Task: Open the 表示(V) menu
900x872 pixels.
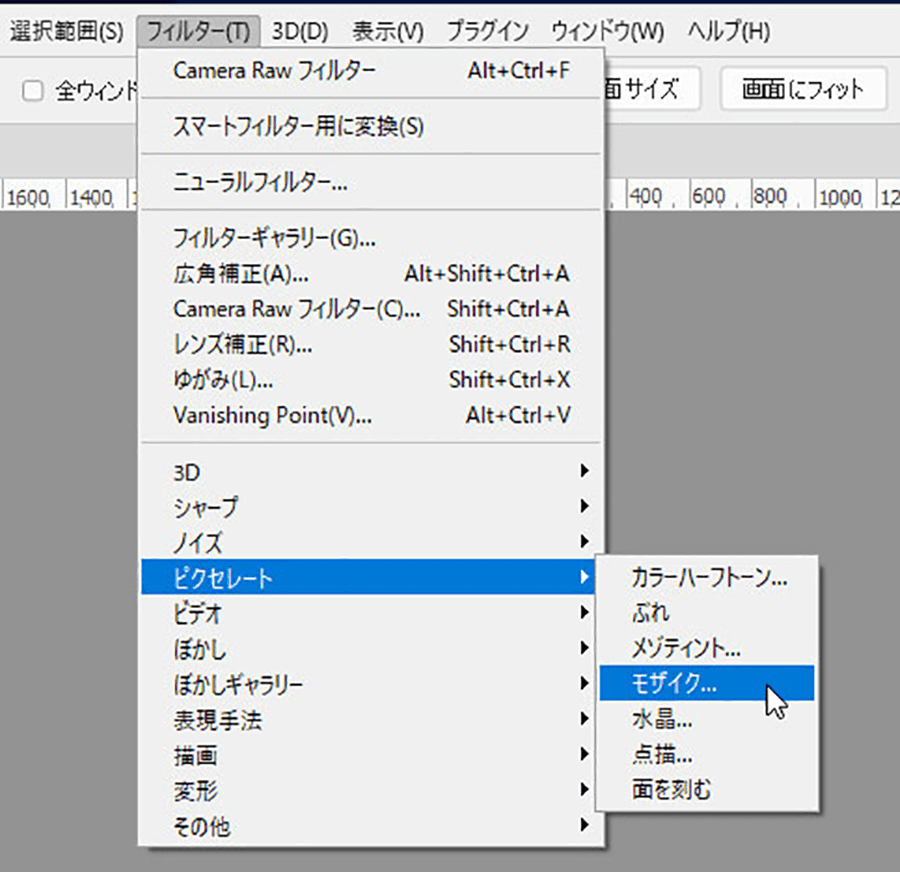Action: [x=388, y=31]
